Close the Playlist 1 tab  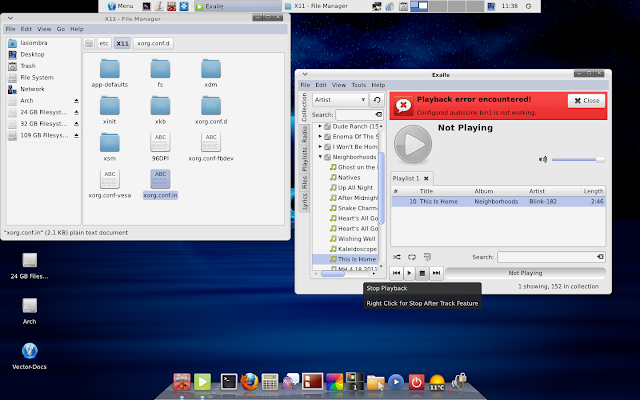[x=426, y=178]
